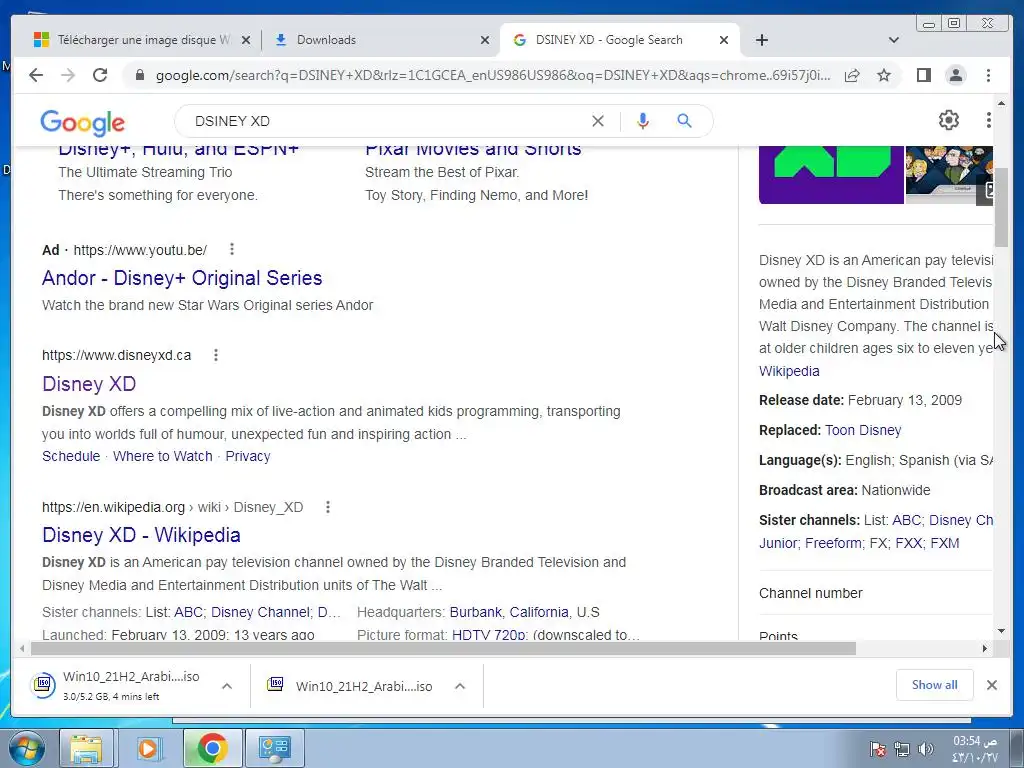Click Where to Watch sitelink
The width and height of the screenshot is (1024, 768).
pyautogui.click(x=163, y=456)
